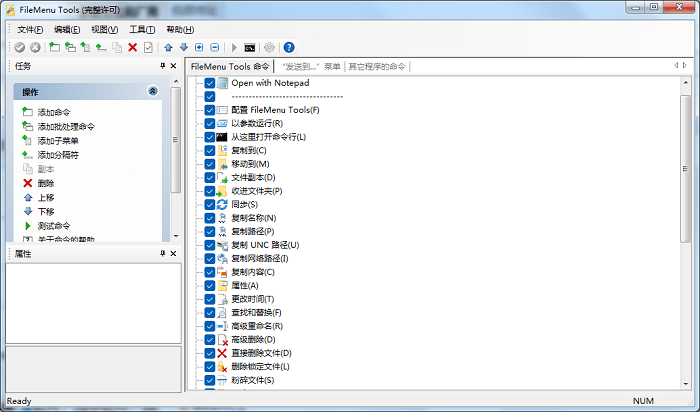
Task: Open the 文件(F) menu
Action: click(x=30, y=29)
